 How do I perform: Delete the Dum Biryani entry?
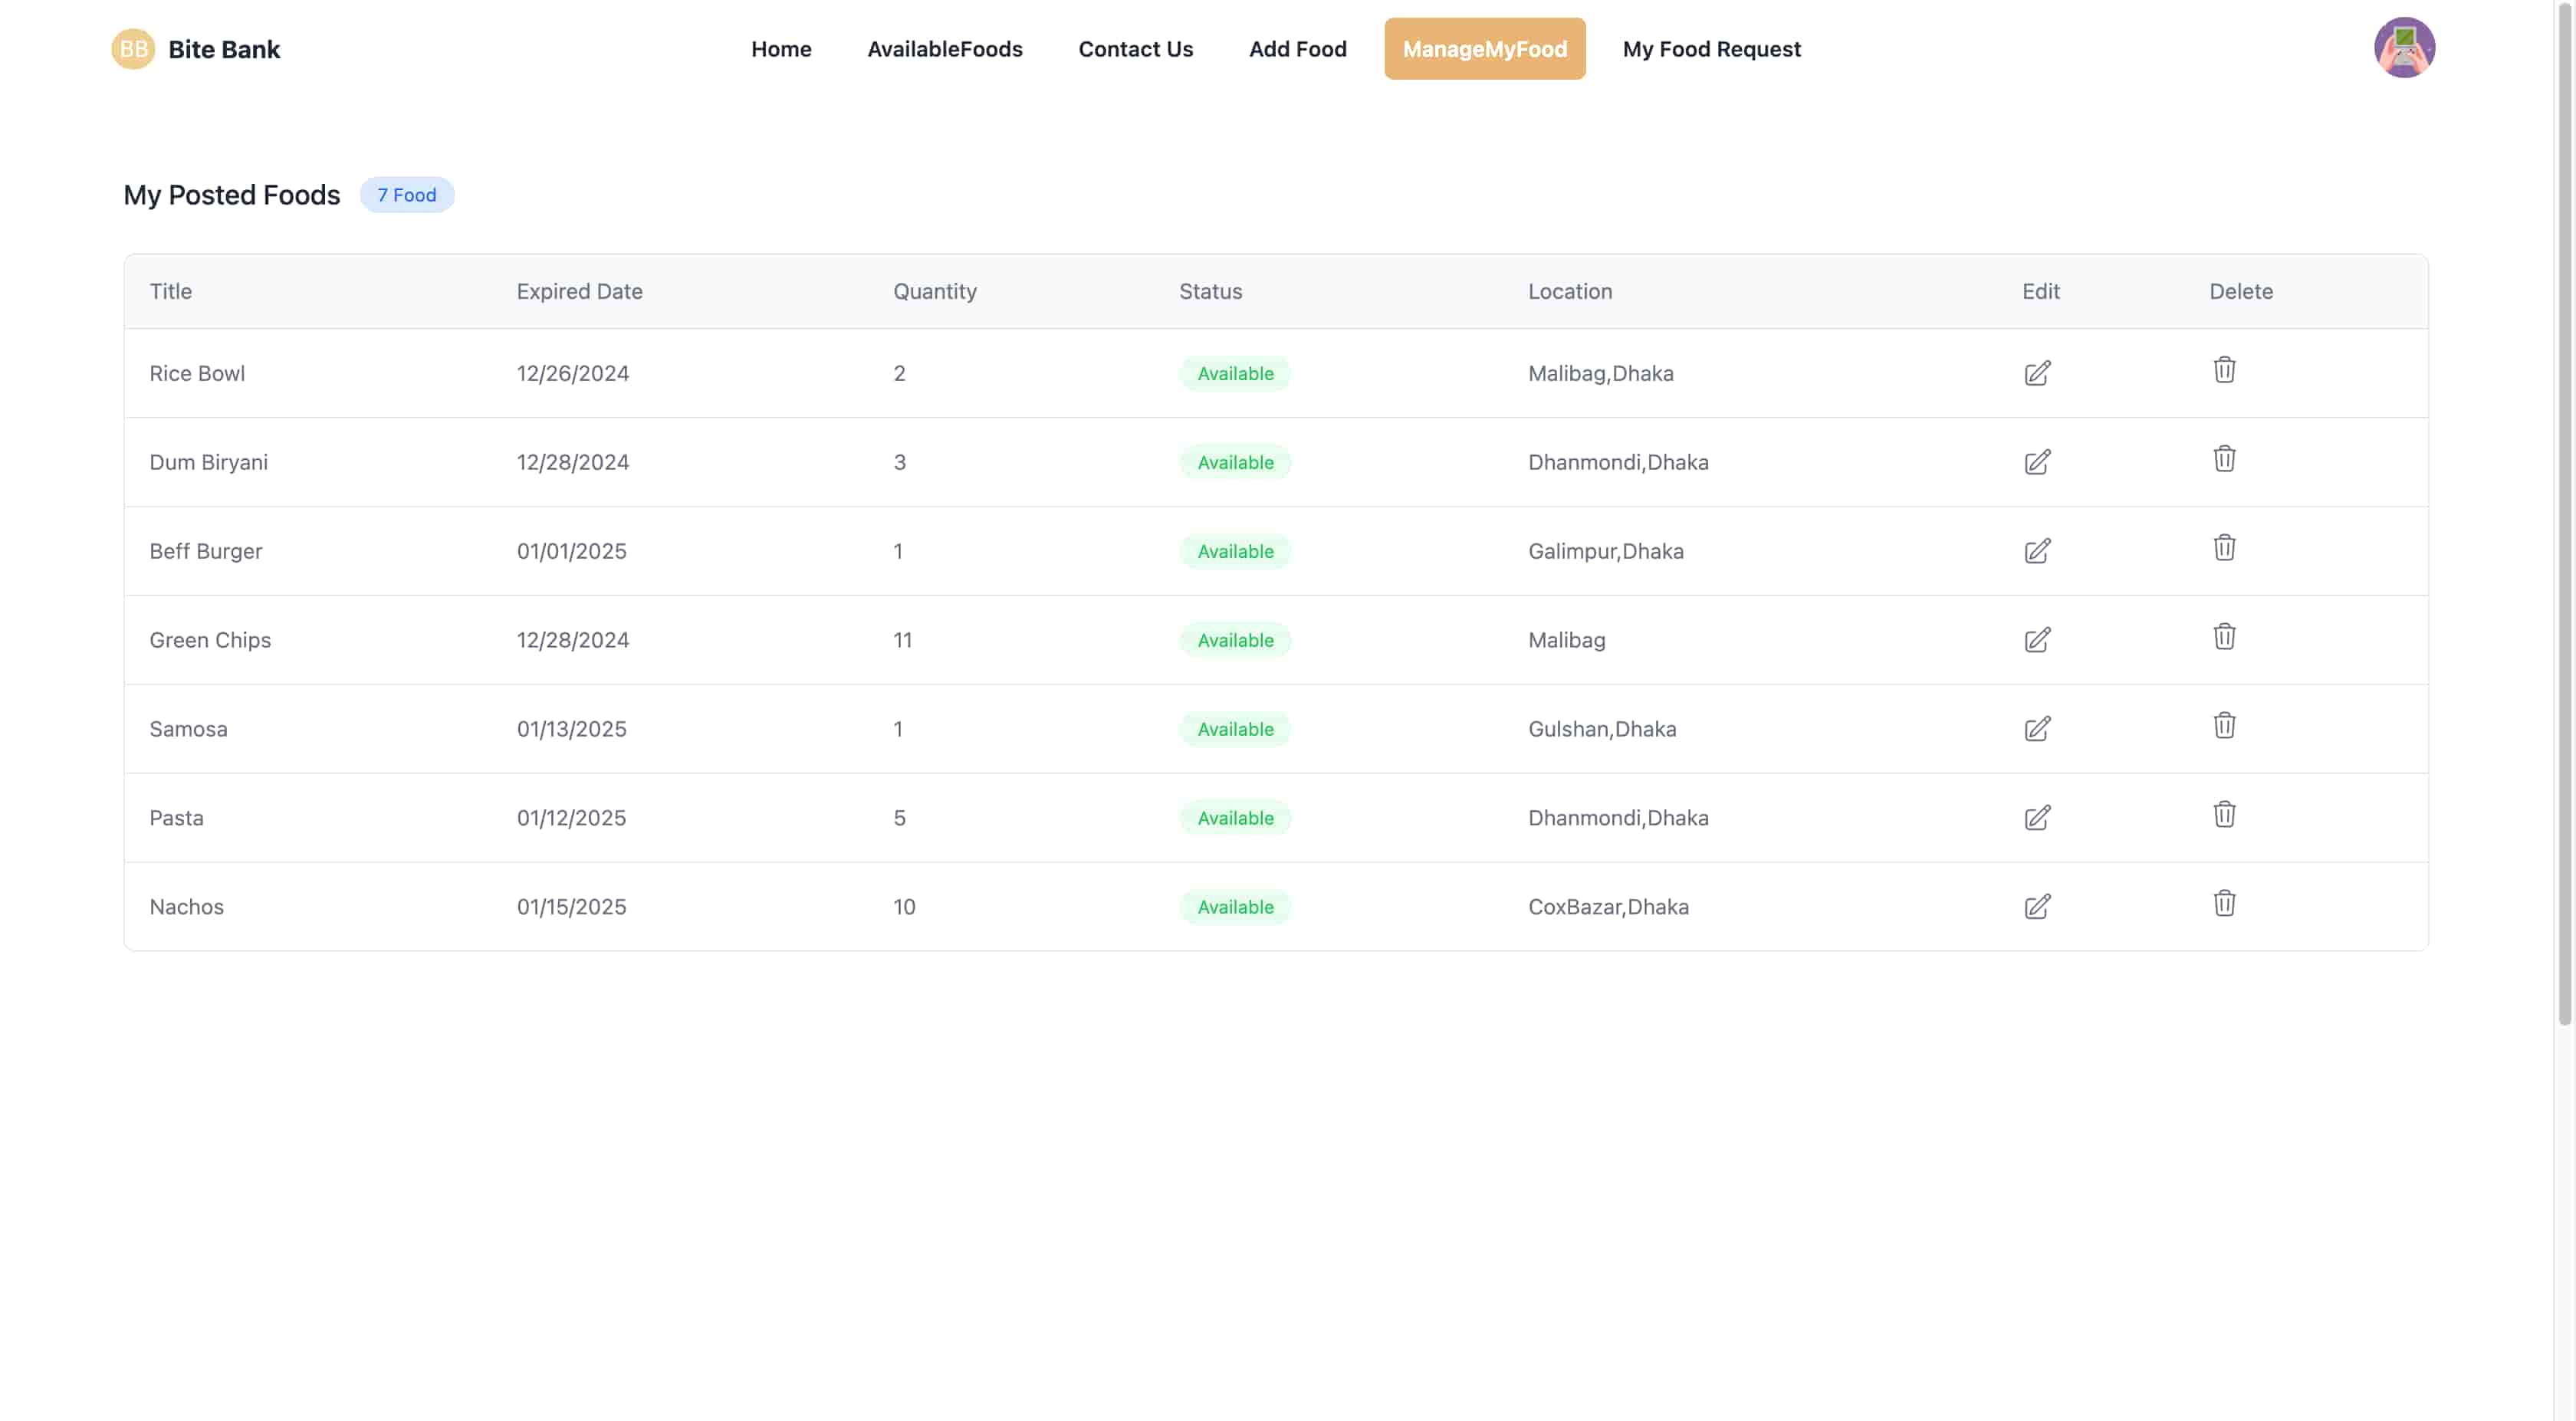pos(2224,459)
